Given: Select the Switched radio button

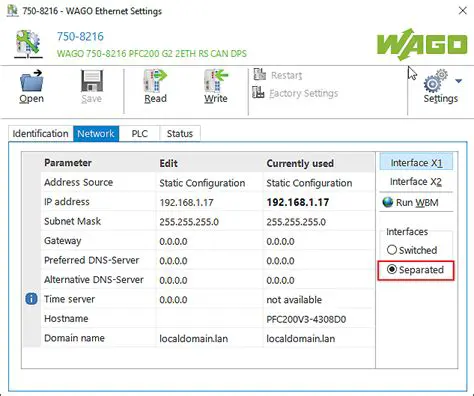Looking at the screenshot, I should click(392, 250).
